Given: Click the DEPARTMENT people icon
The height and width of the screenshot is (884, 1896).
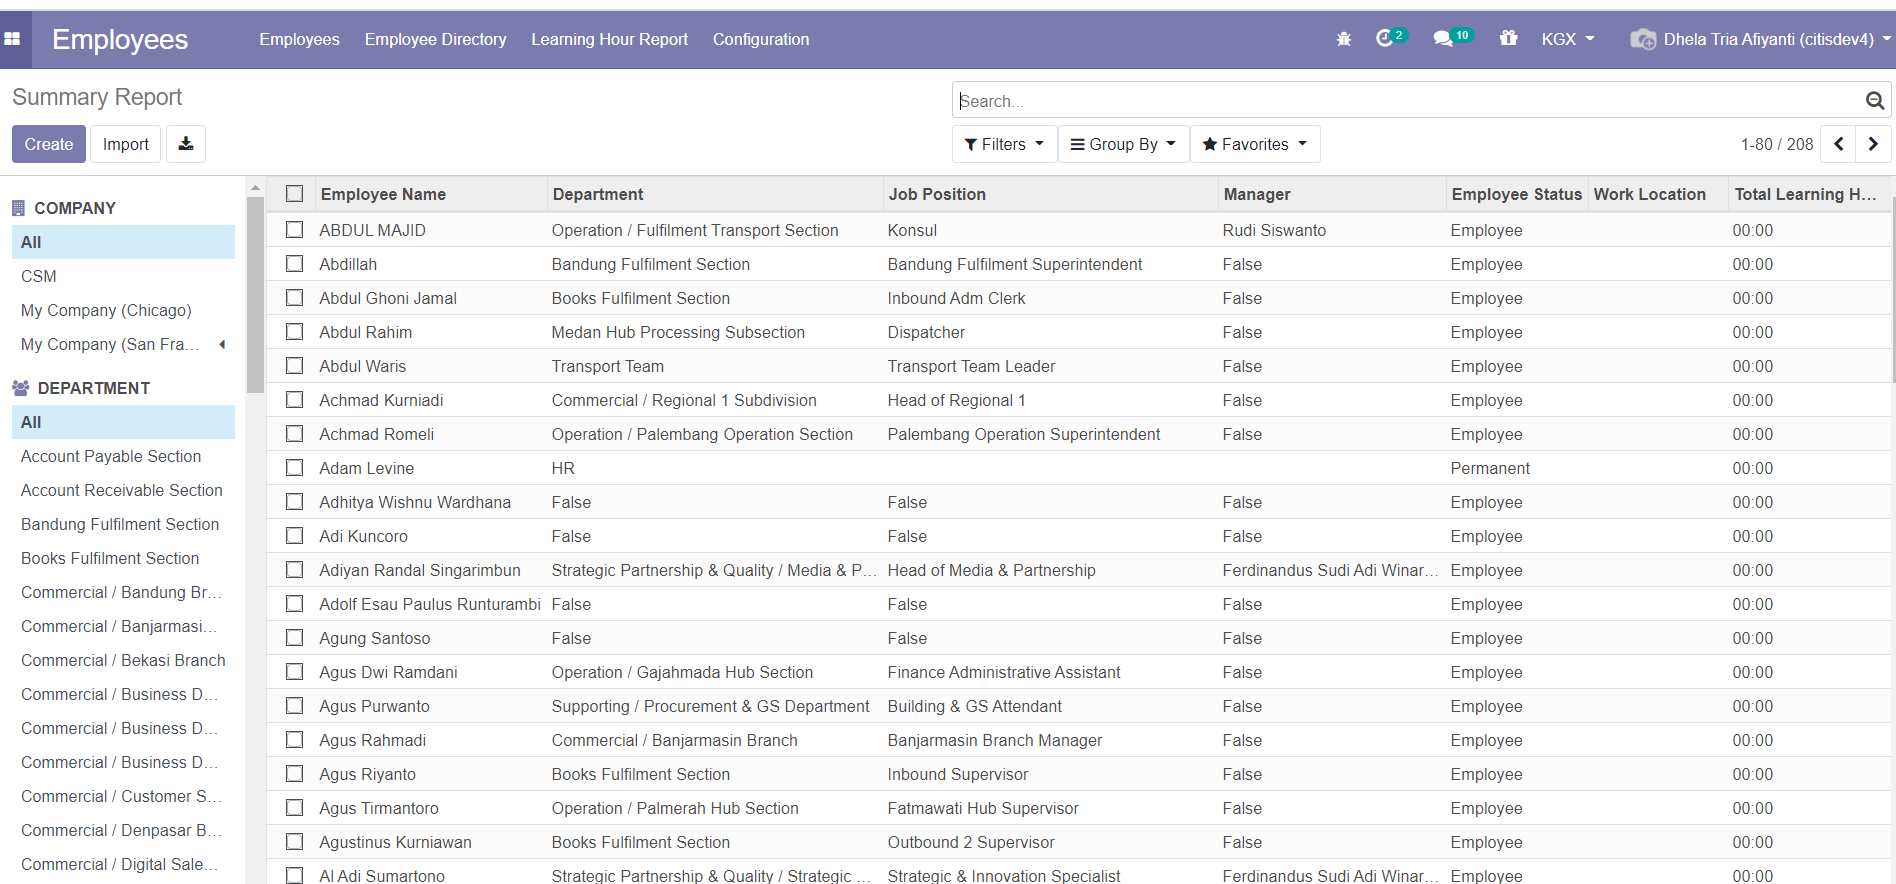Looking at the screenshot, I should click(20, 388).
